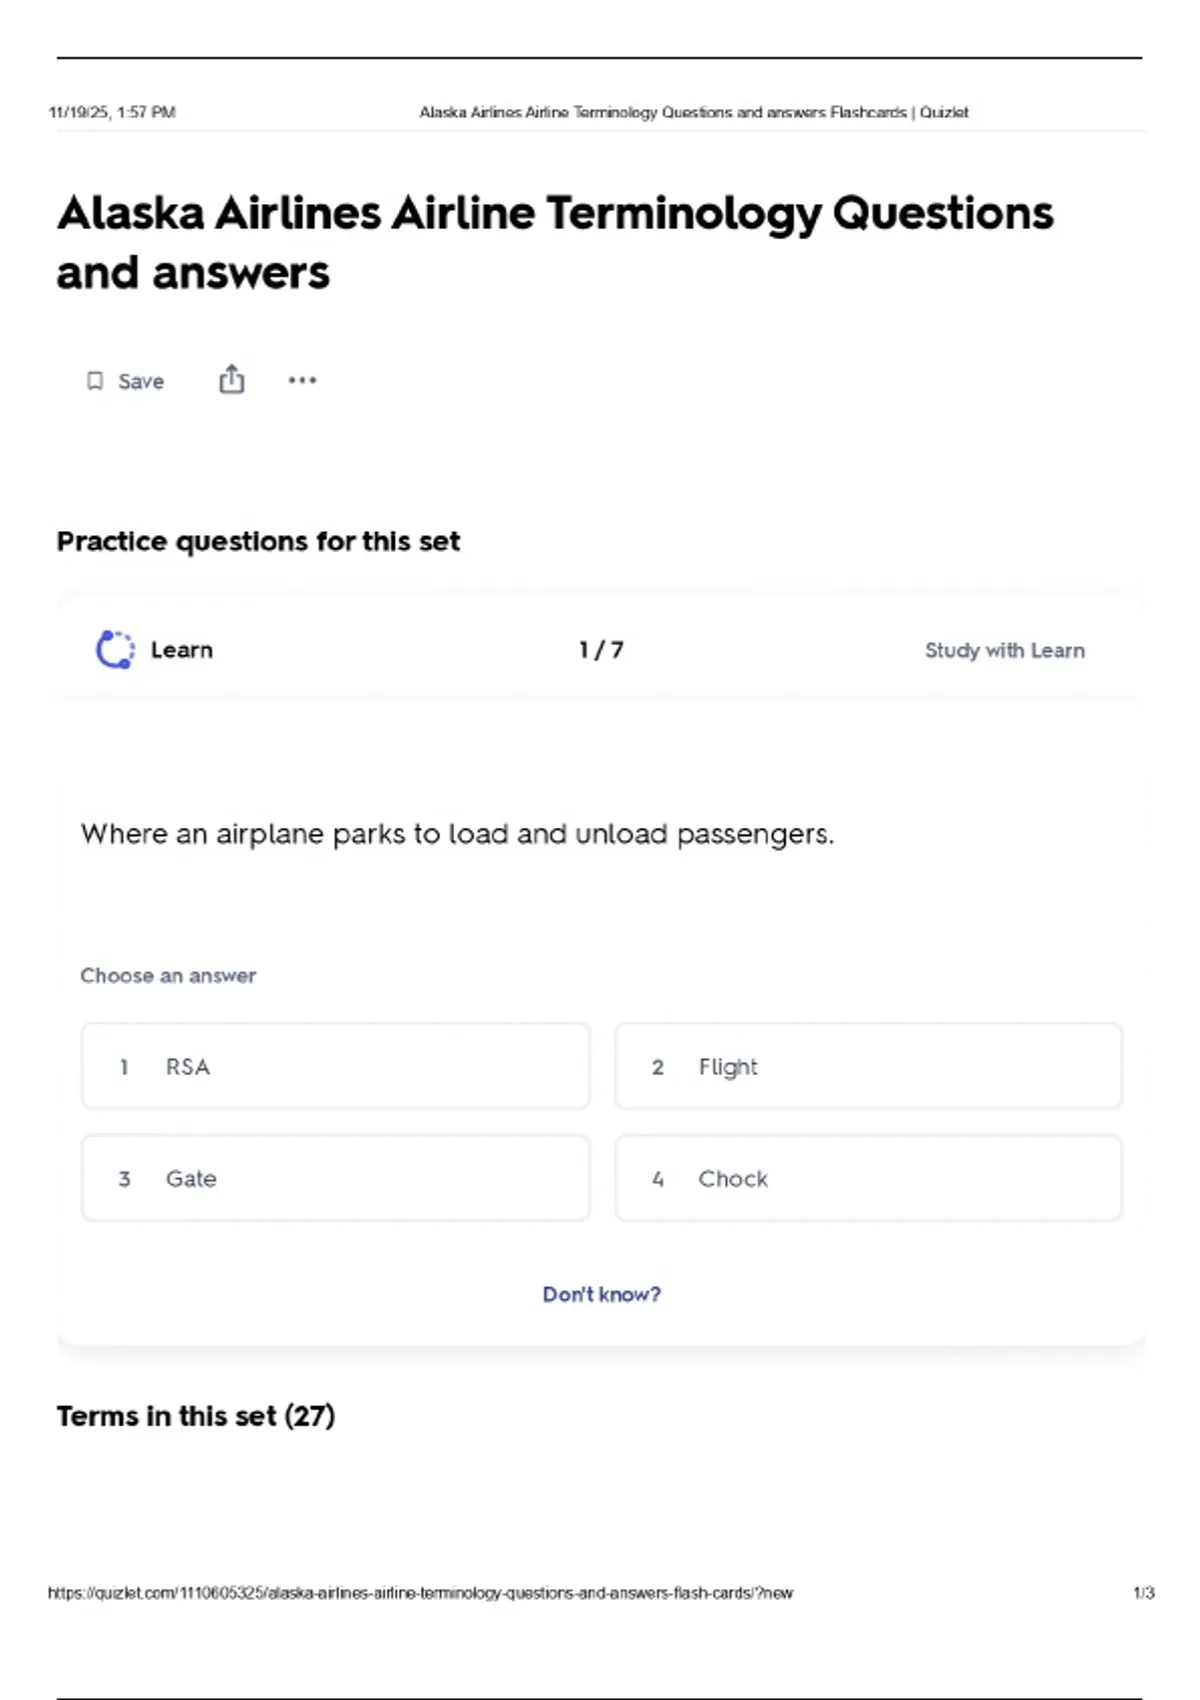Click the small page header title ending in Quizlet
The width and height of the screenshot is (1200, 1700).
pos(693,112)
